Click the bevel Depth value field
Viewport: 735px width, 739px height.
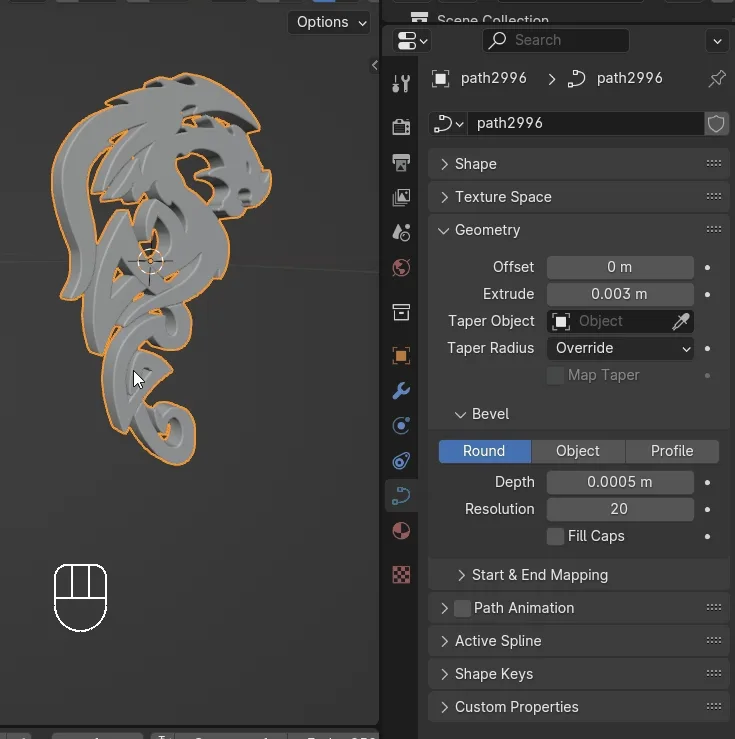coord(620,482)
